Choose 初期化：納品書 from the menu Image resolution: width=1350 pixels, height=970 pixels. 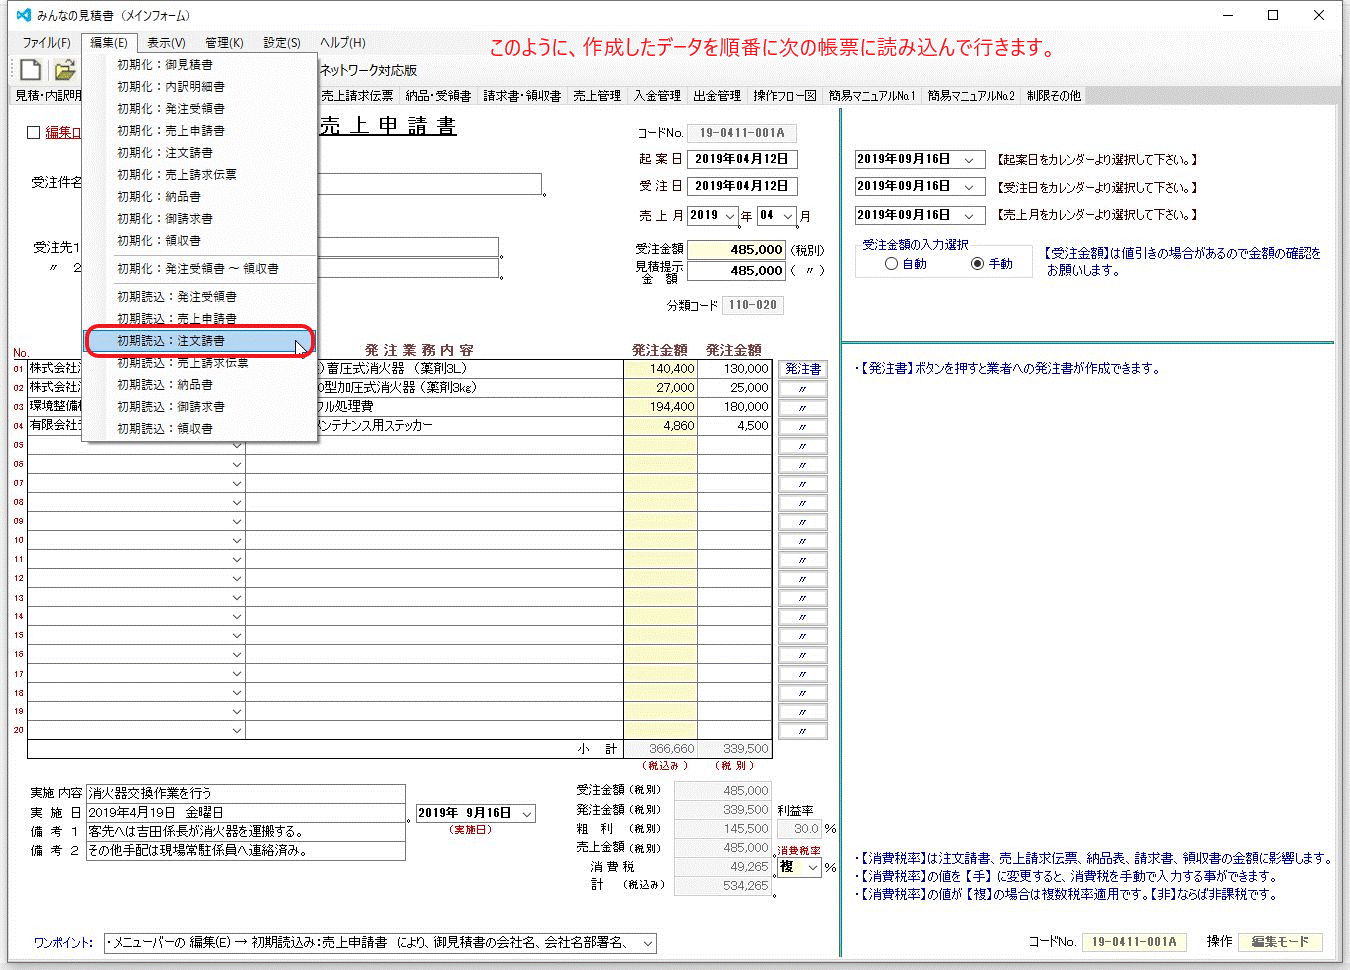point(200,197)
